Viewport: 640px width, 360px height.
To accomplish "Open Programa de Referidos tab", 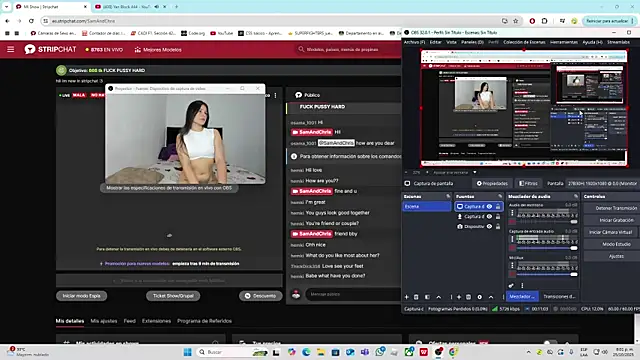I will [204, 321].
